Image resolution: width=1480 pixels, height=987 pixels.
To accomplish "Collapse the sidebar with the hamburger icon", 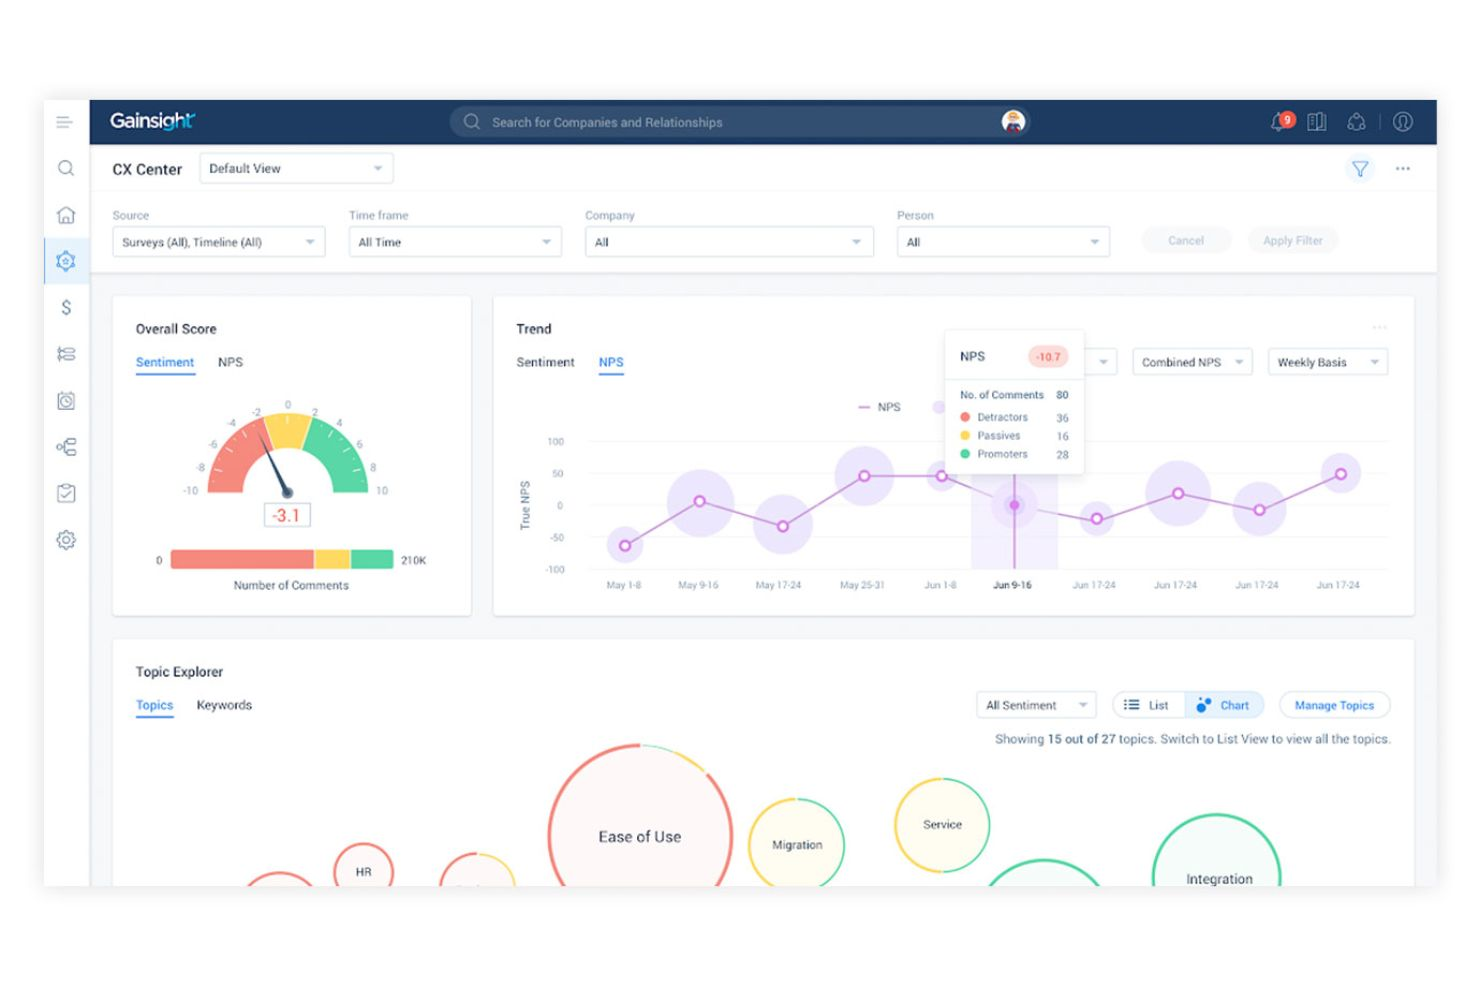I will point(64,121).
